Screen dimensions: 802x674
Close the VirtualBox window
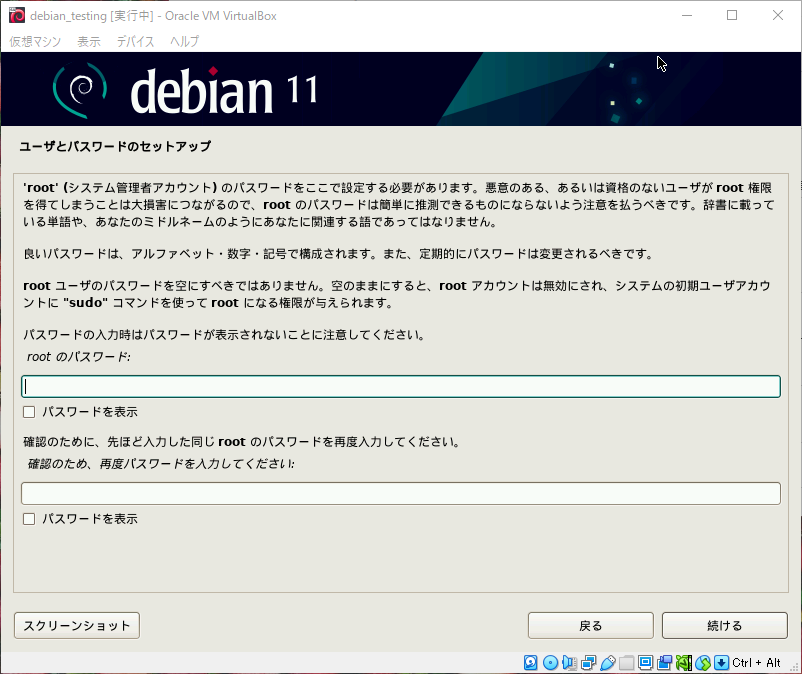777,15
